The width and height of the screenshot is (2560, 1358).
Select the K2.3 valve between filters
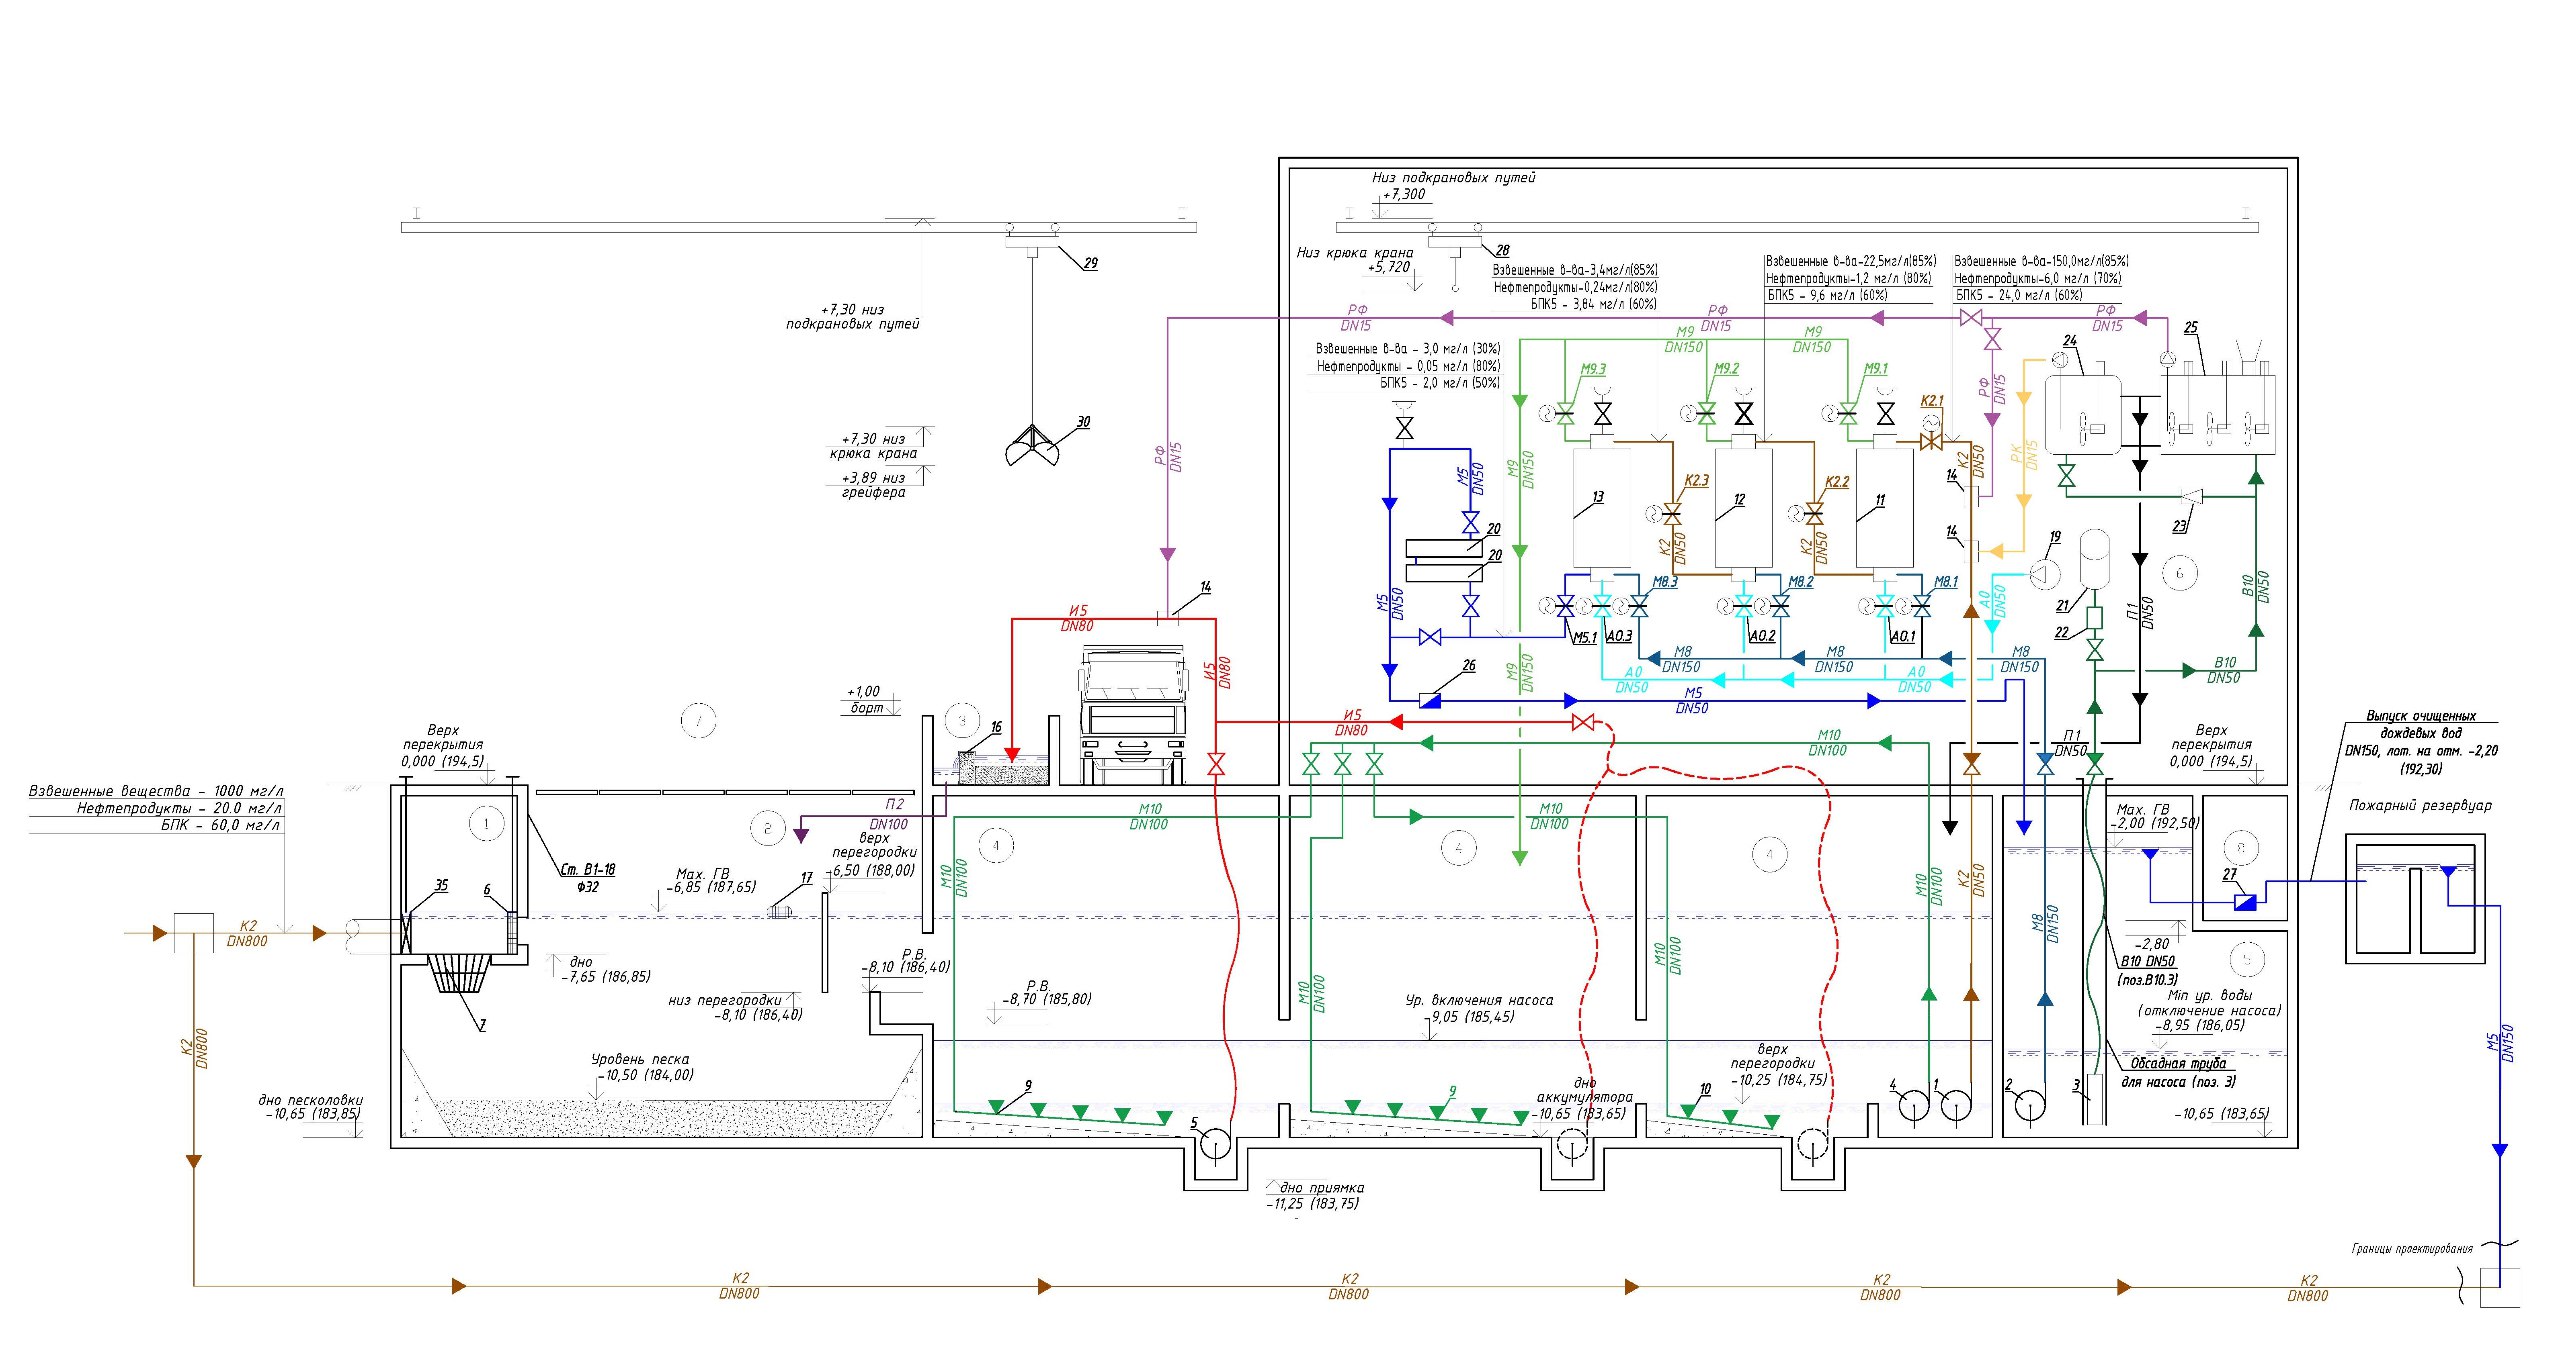pyautogui.click(x=1671, y=514)
